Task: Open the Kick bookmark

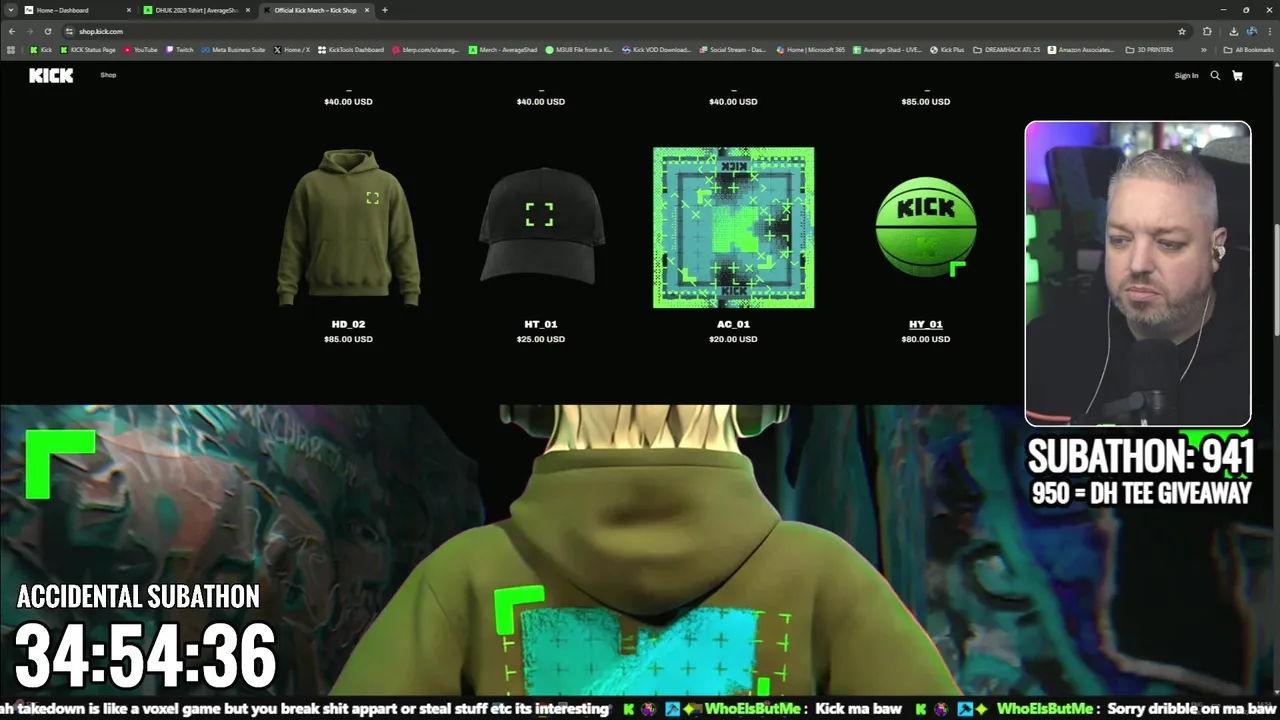Action: 41,49
